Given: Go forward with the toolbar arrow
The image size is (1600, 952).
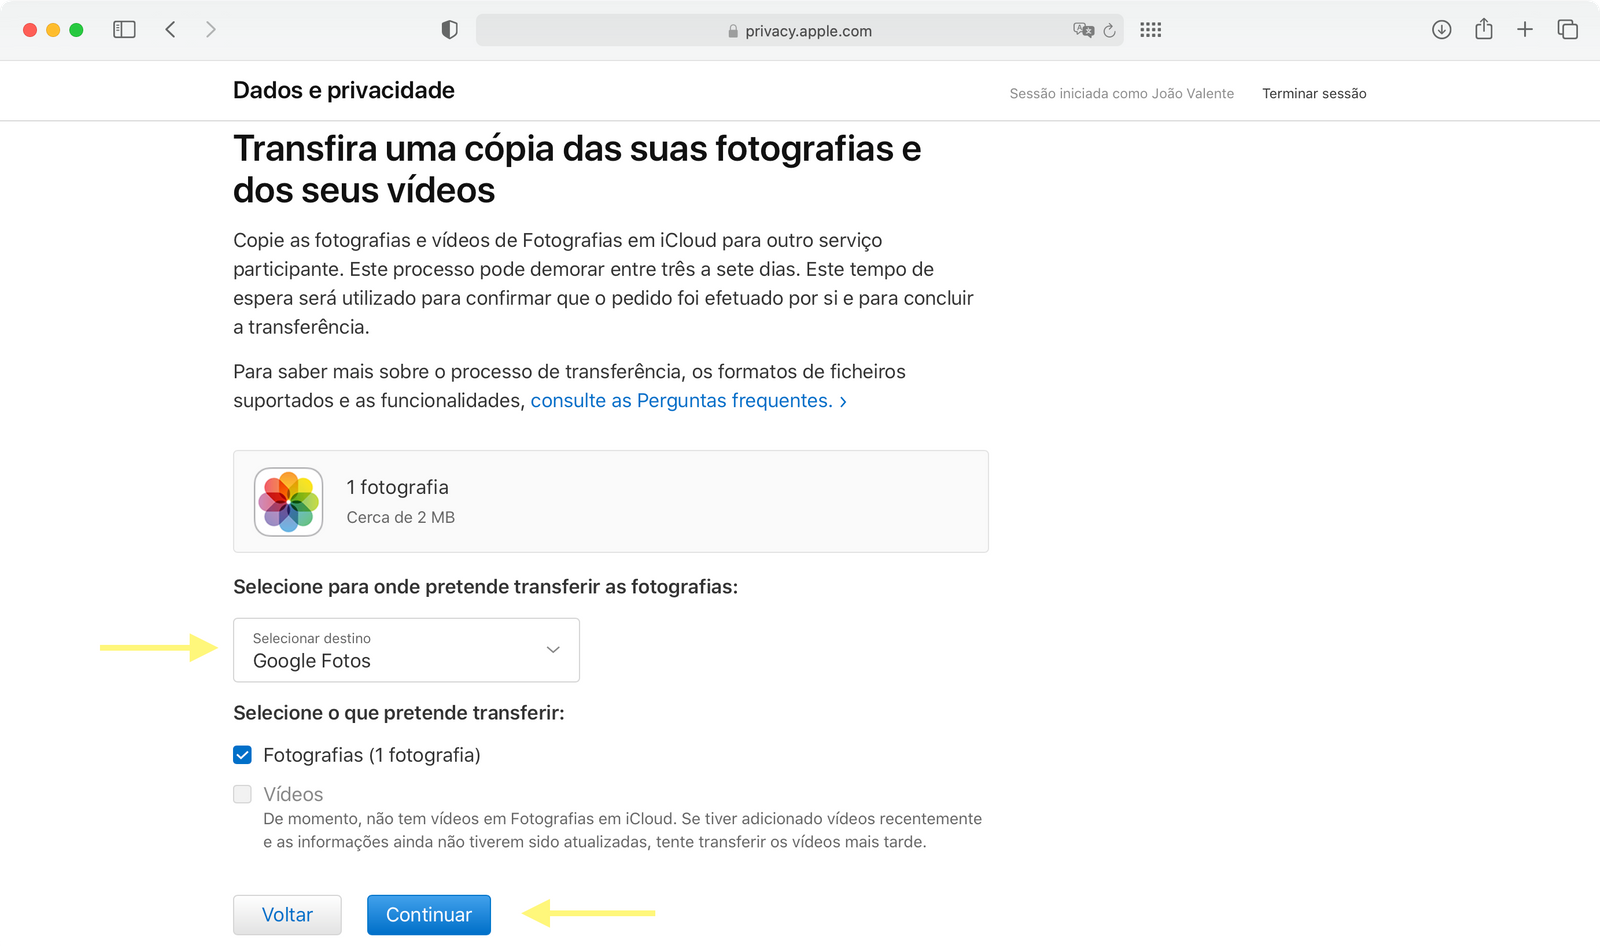Looking at the screenshot, I should coord(210,30).
